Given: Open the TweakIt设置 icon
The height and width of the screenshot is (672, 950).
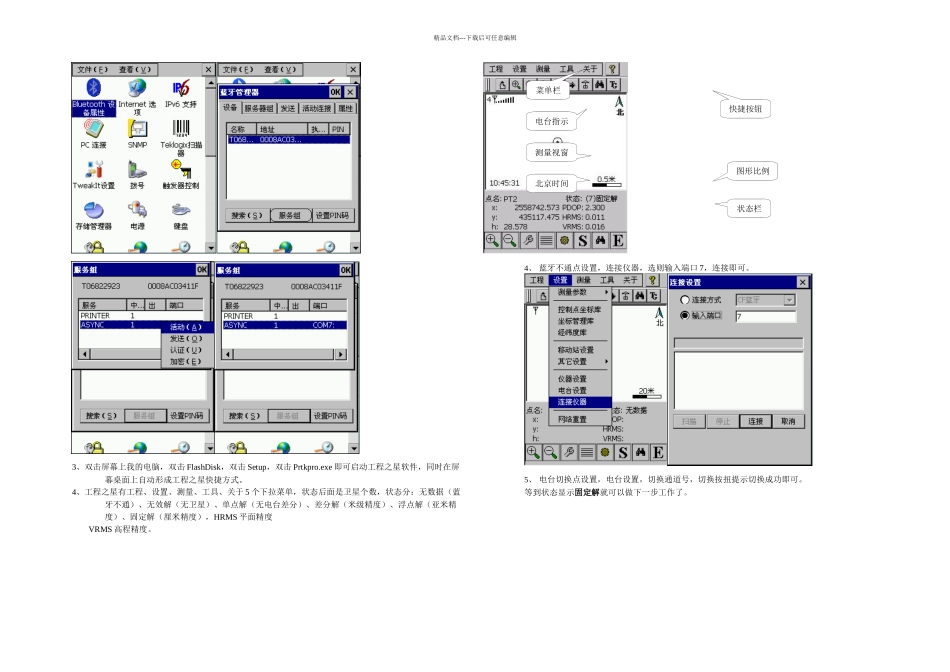Looking at the screenshot, I should [93, 175].
